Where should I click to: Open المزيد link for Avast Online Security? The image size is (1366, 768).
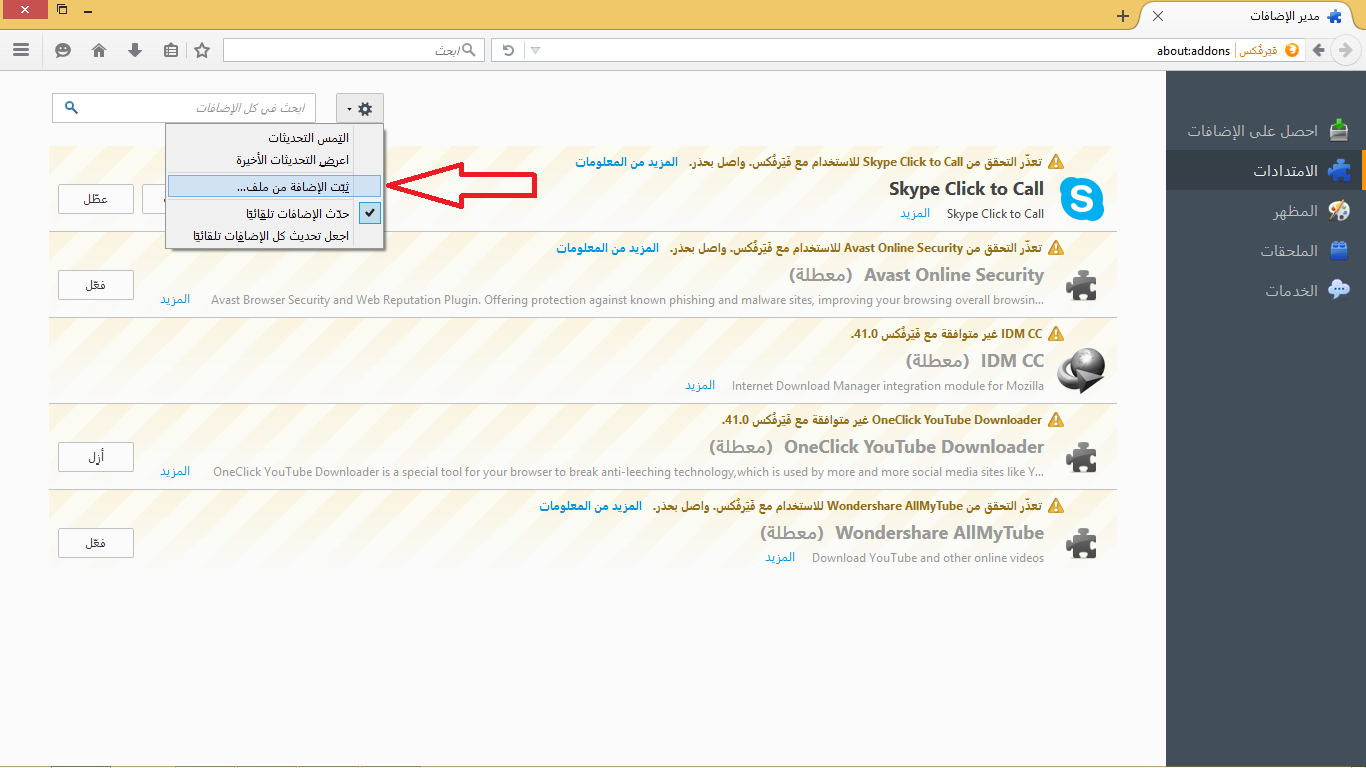[175, 299]
